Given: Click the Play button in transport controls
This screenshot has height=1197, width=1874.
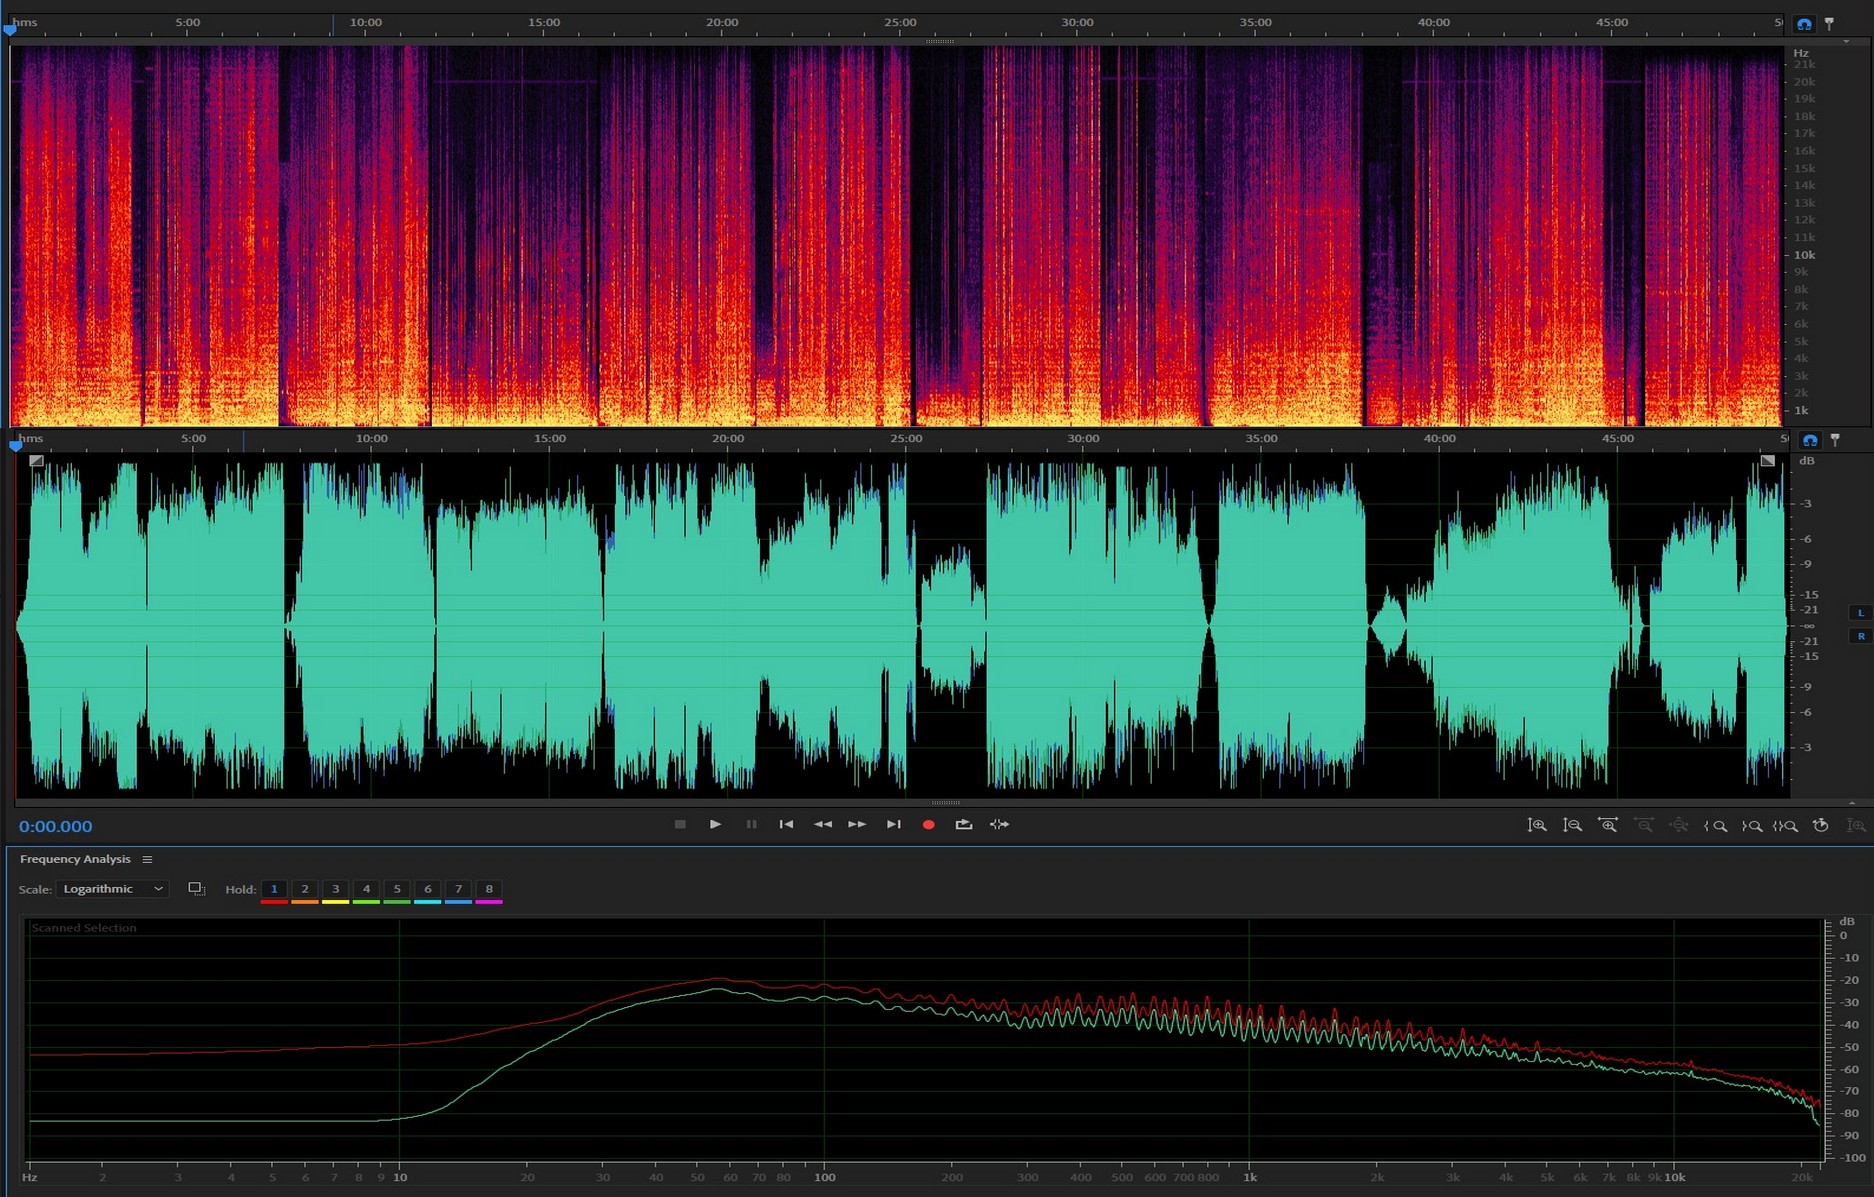Looking at the screenshot, I should [x=715, y=824].
